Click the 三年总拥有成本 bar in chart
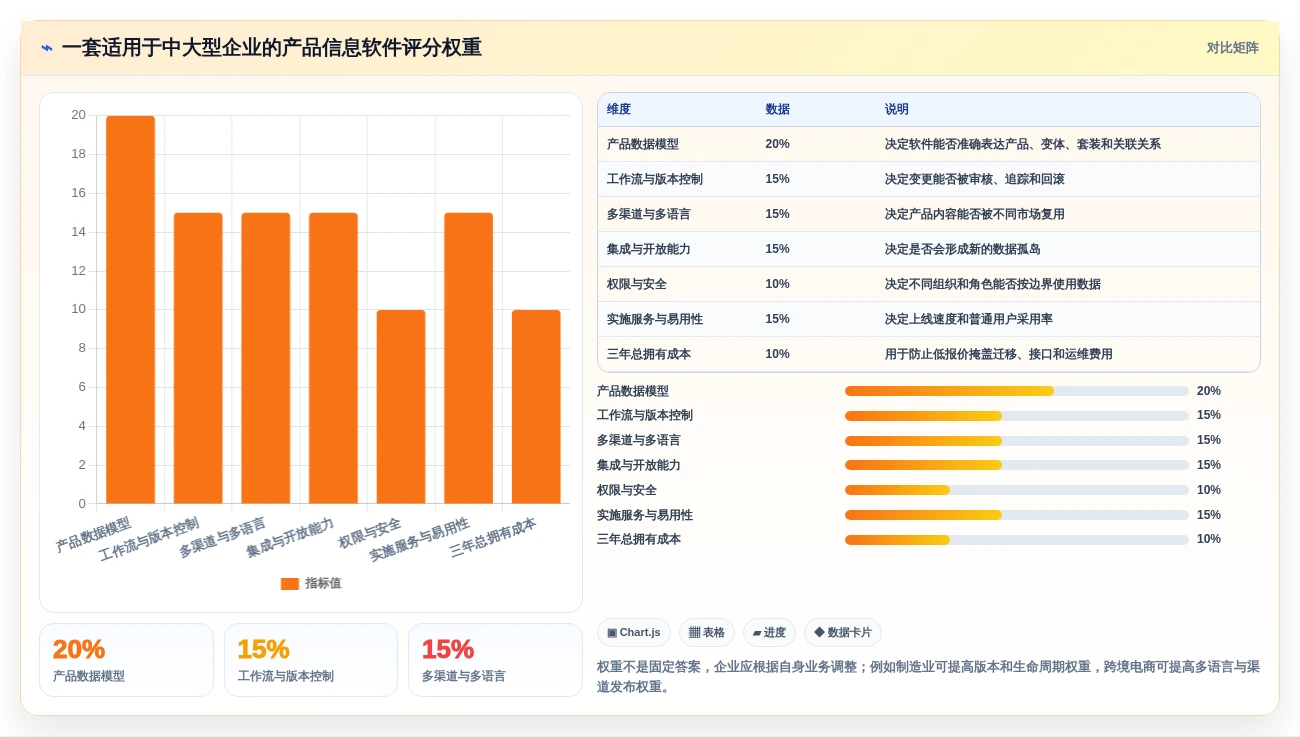This screenshot has width=1300, height=737. (x=536, y=407)
